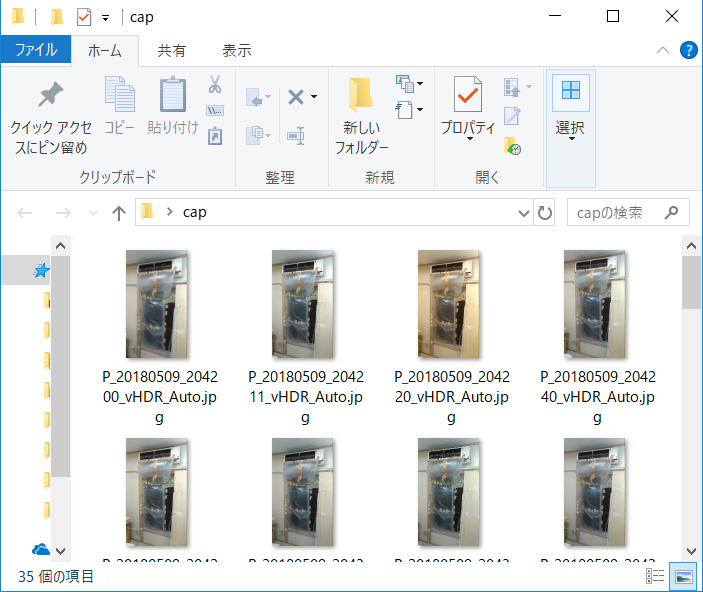Image resolution: width=703 pixels, height=592 pixels.
Task: Switch to large thumbnails view icon
Action: (684, 576)
